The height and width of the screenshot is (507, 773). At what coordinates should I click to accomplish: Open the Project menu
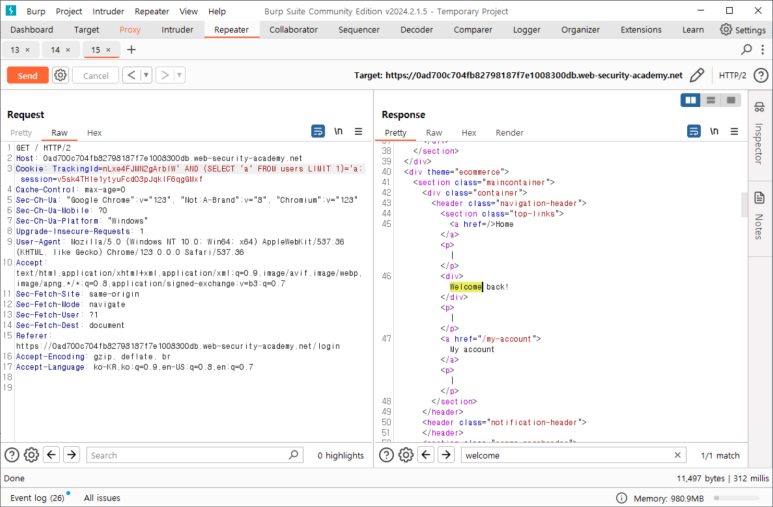click(x=69, y=11)
